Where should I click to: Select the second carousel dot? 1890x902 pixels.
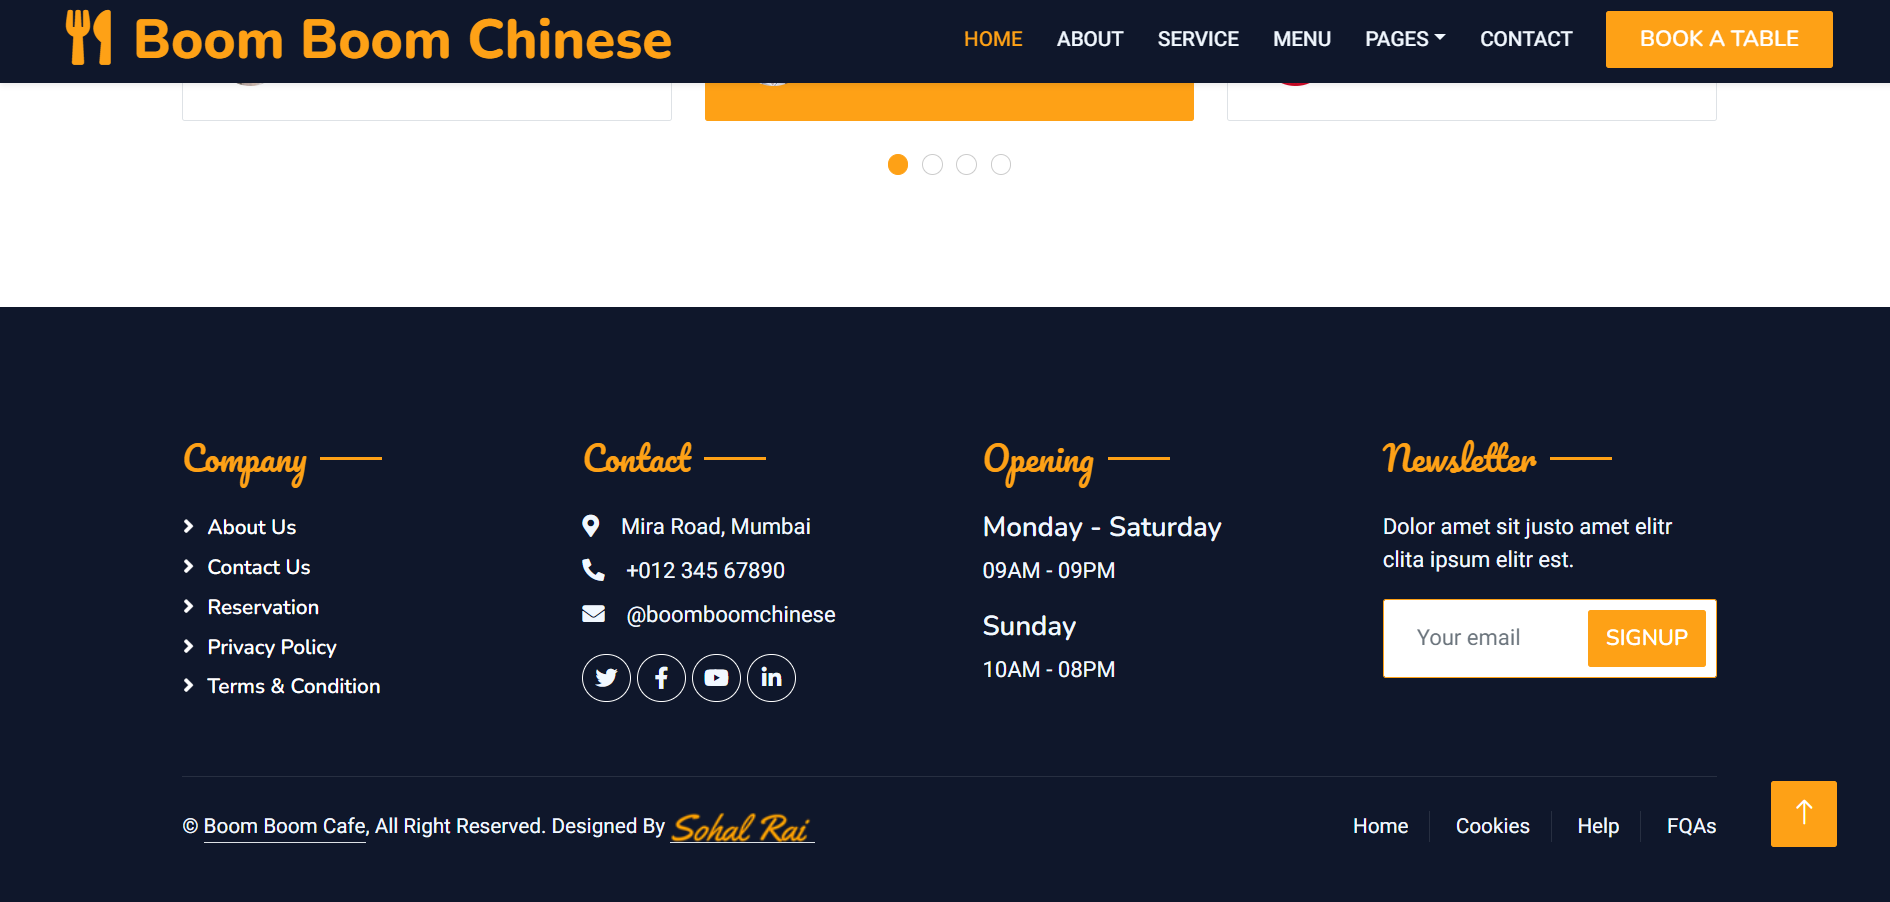tap(932, 165)
